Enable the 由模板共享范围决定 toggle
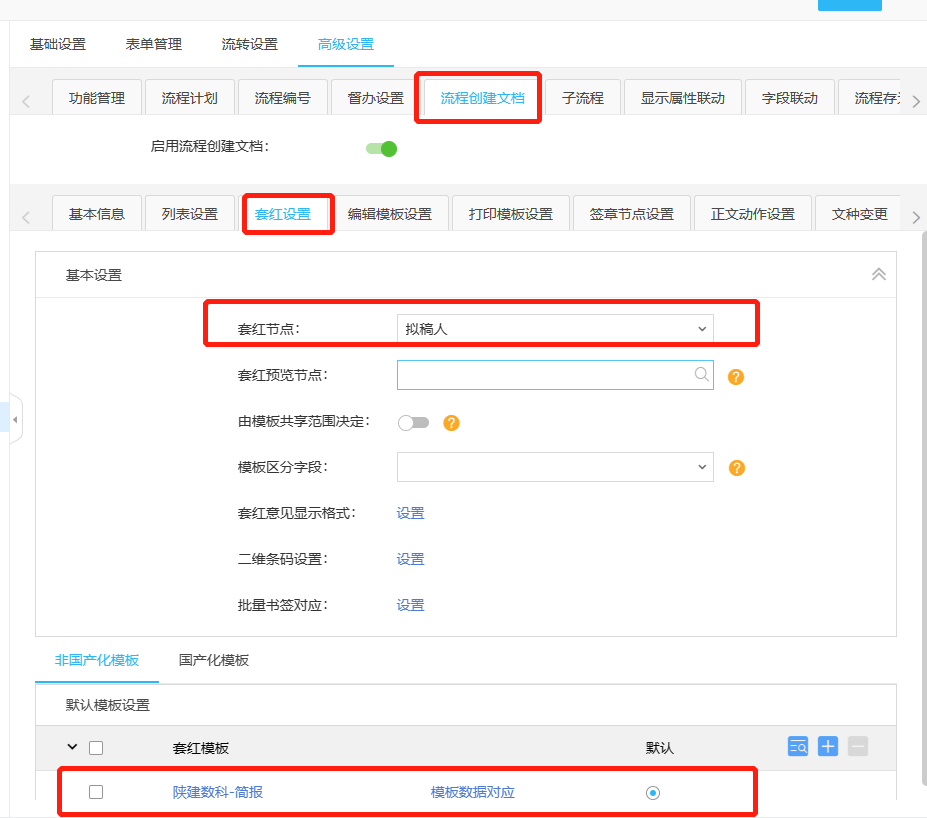The height and width of the screenshot is (818, 927). [x=413, y=423]
